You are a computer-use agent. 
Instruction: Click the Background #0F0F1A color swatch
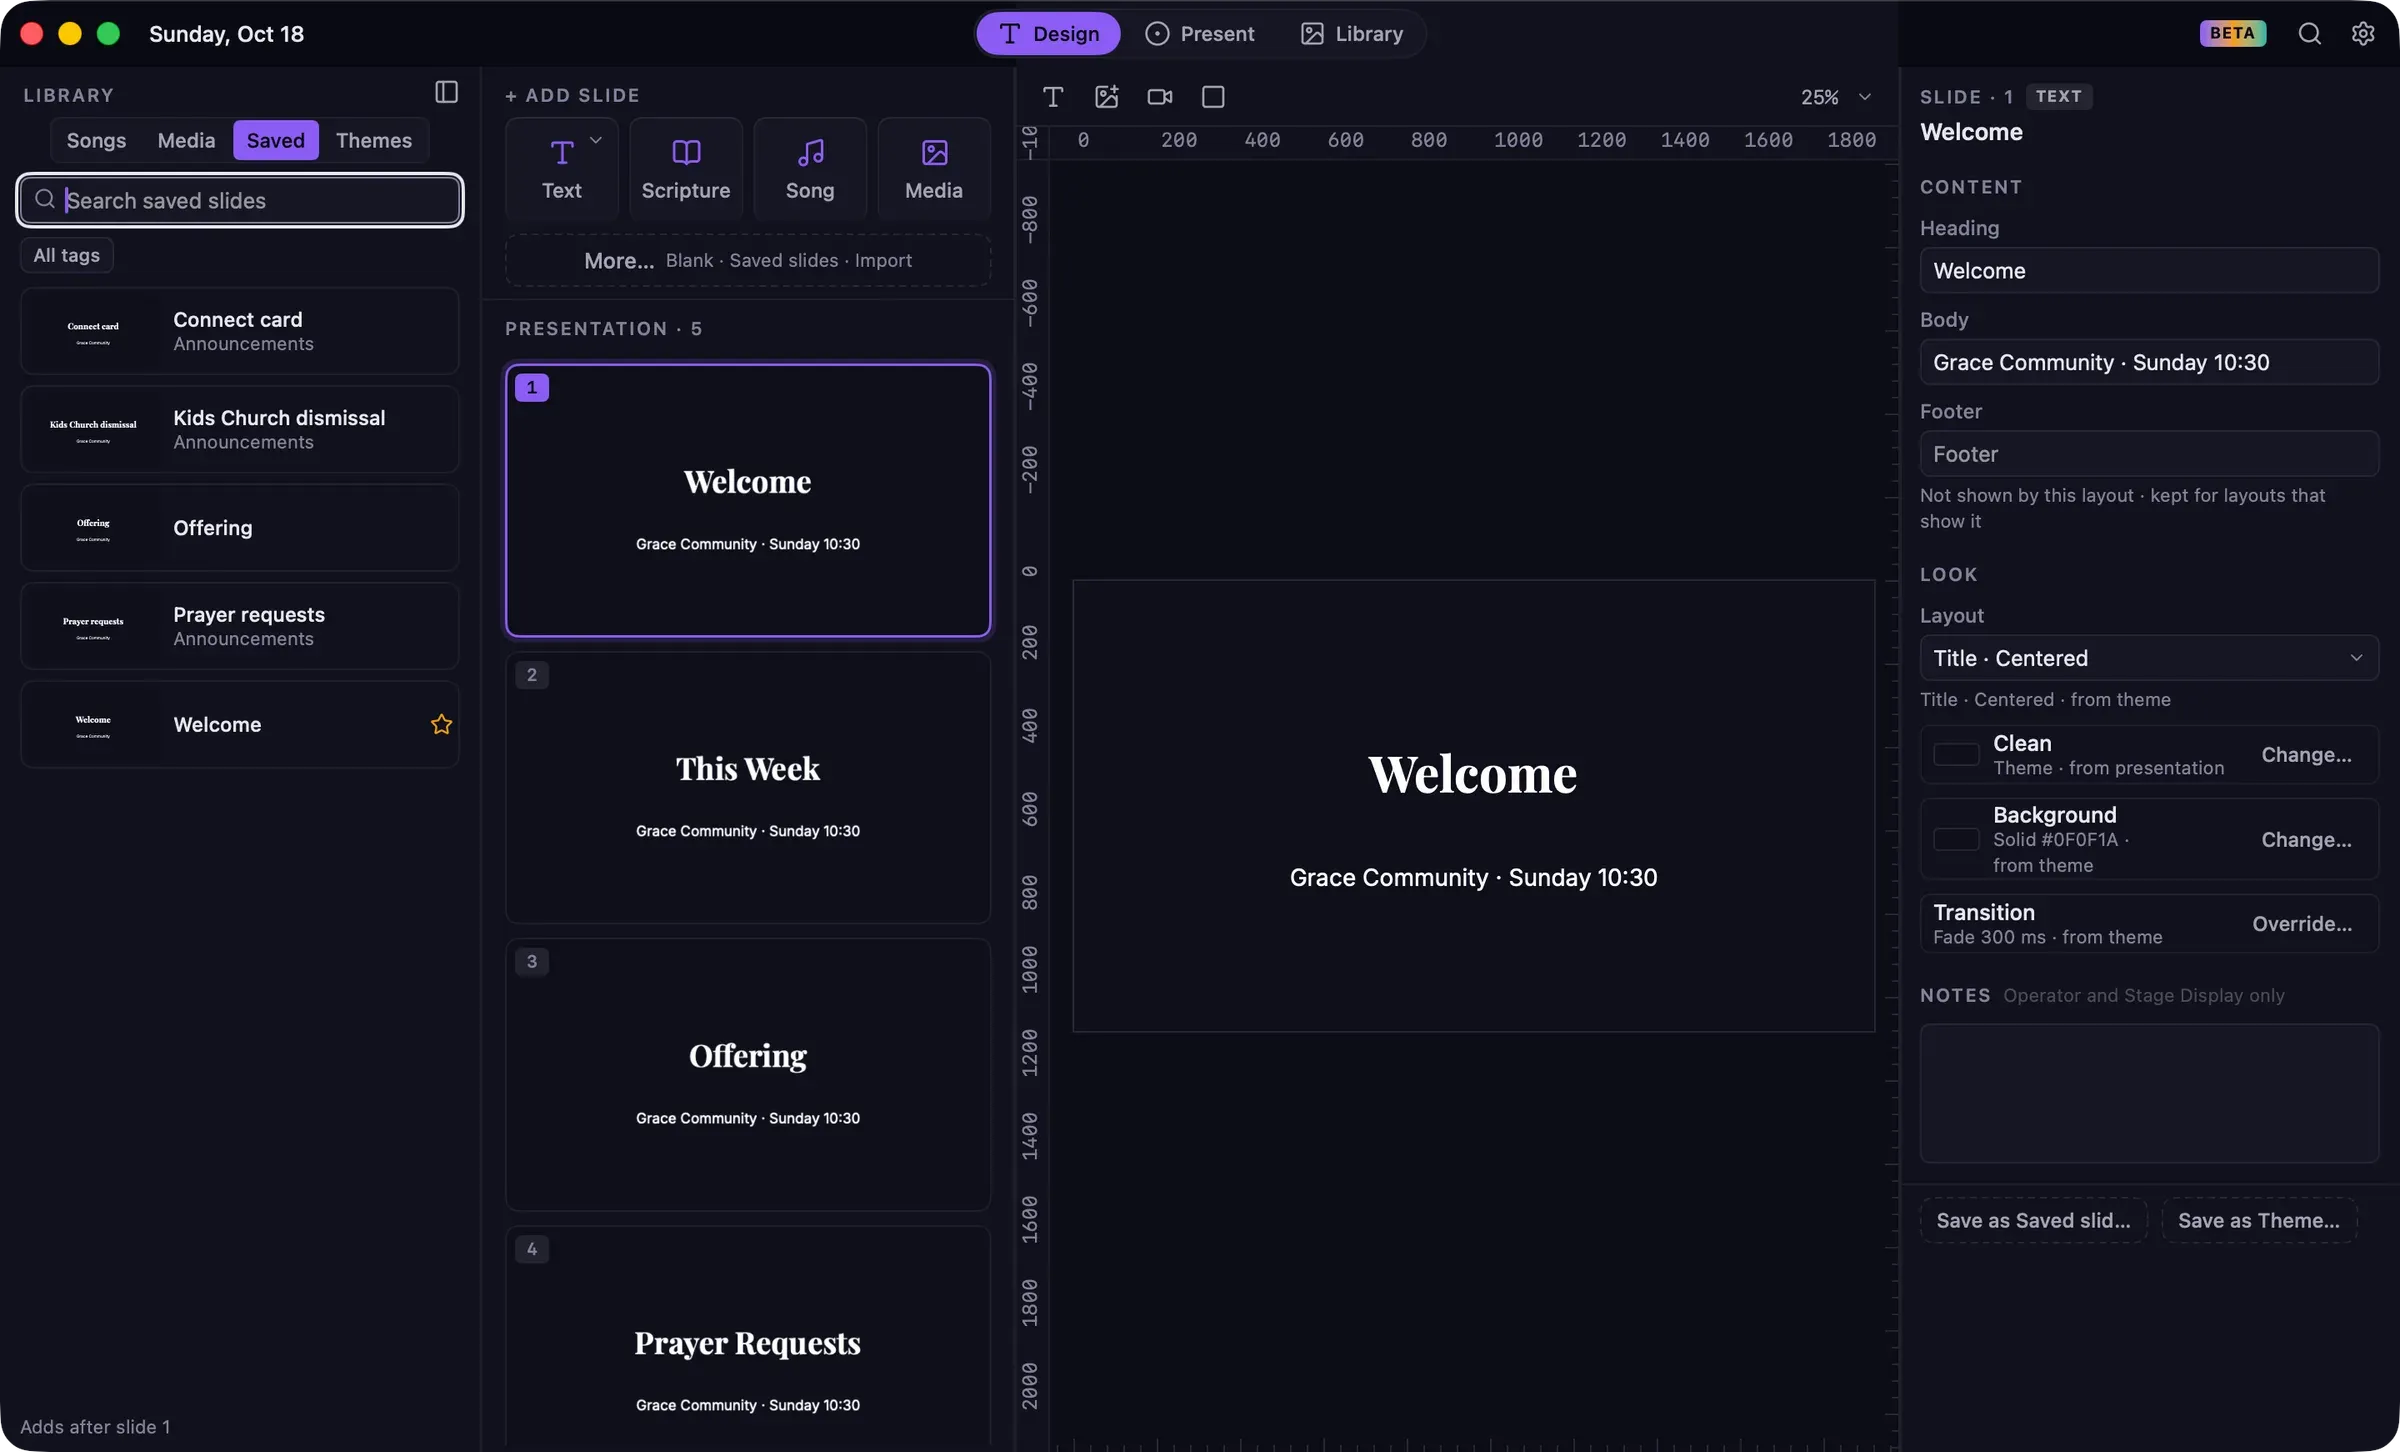[1956, 840]
